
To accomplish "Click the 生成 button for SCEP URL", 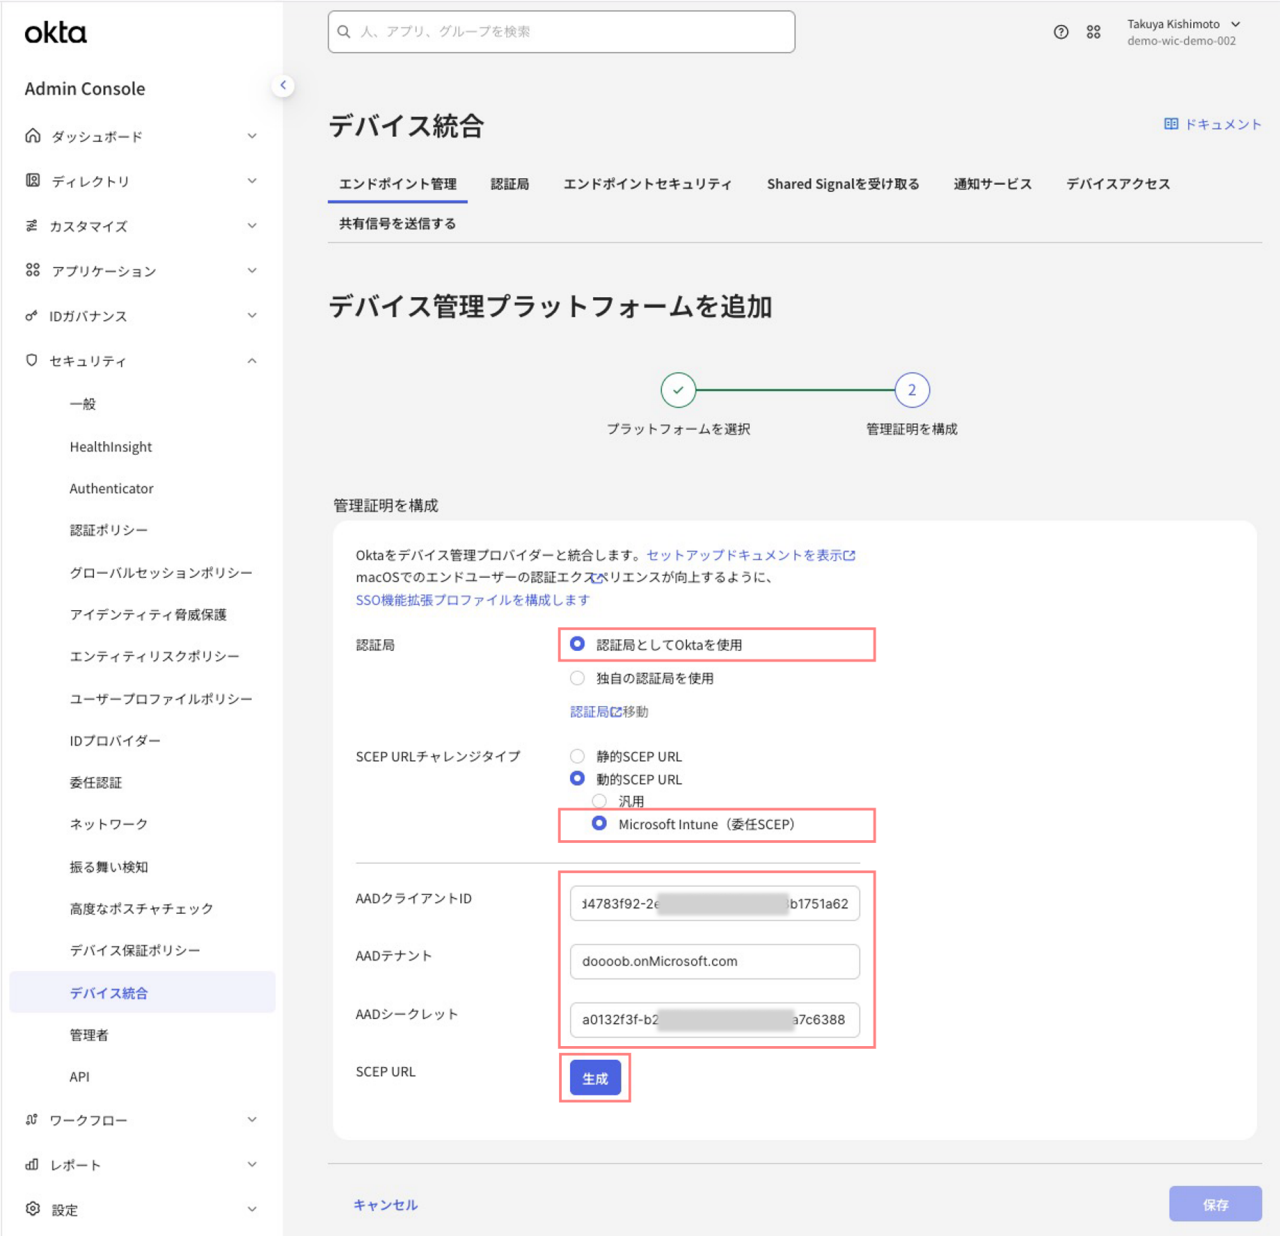I will pyautogui.click(x=595, y=1078).
